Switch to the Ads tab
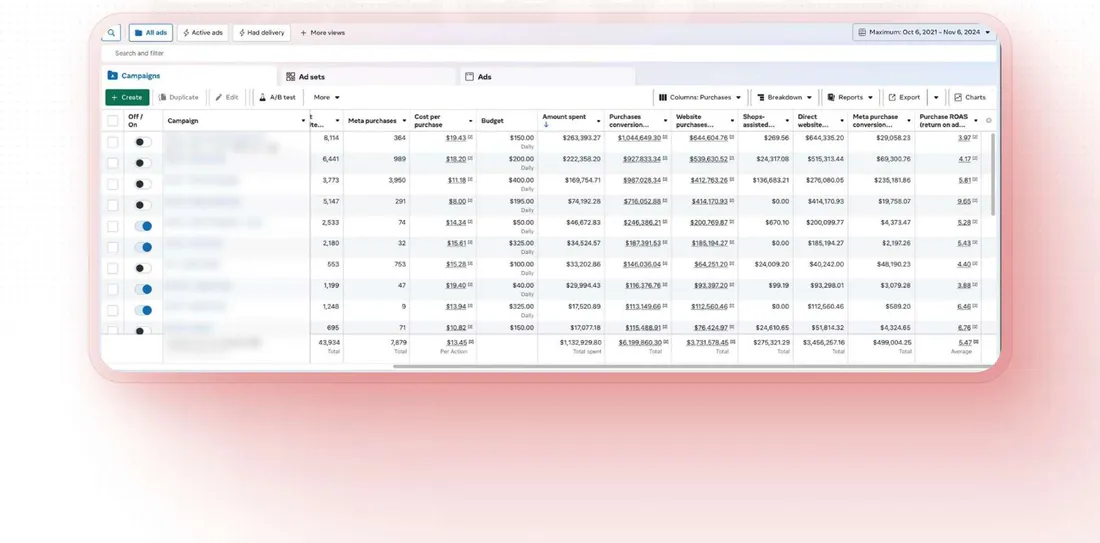1100x543 pixels. (x=547, y=76)
